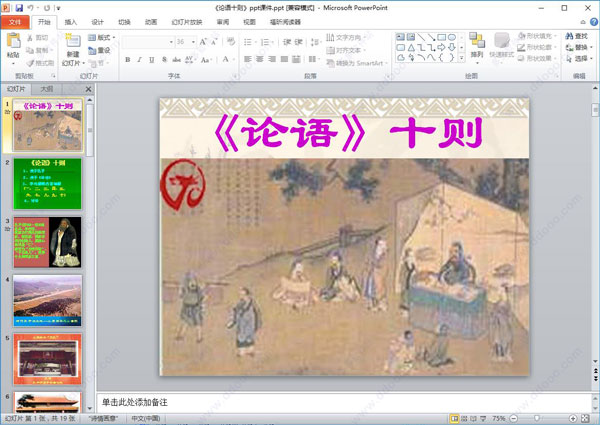600x425 pixels.
Task: Open Customize Quick Access Toolbar dropdown
Action: (x=59, y=8)
